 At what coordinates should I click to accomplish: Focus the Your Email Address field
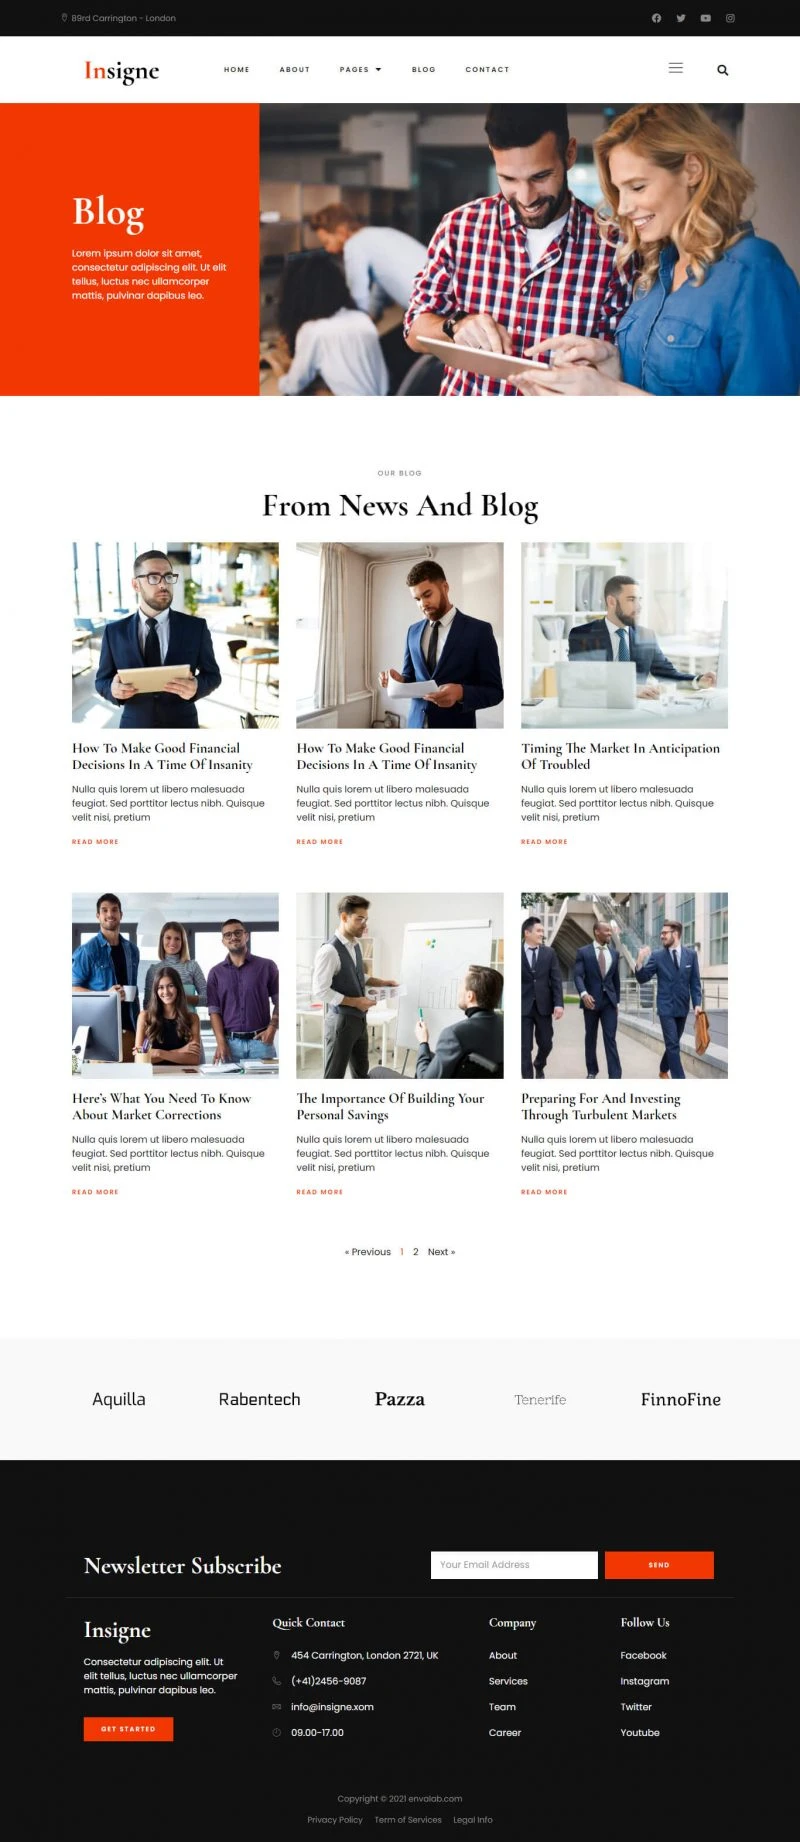click(x=514, y=1565)
